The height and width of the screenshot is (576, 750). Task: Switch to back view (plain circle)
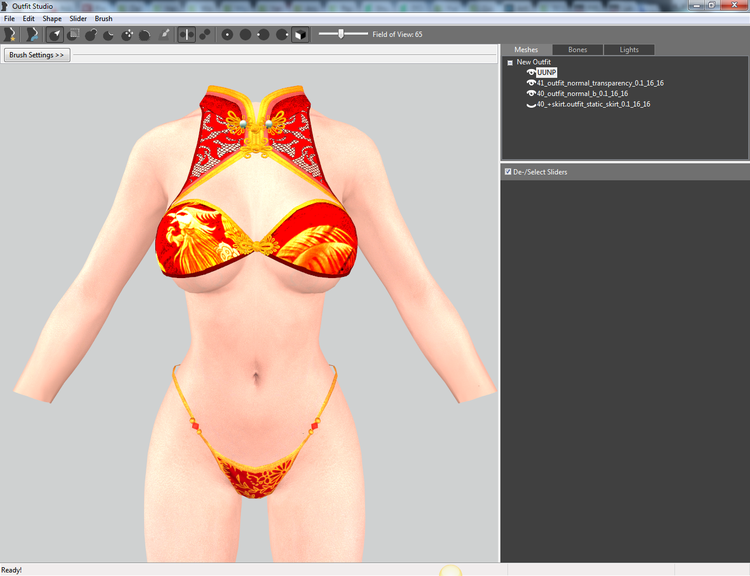245,34
